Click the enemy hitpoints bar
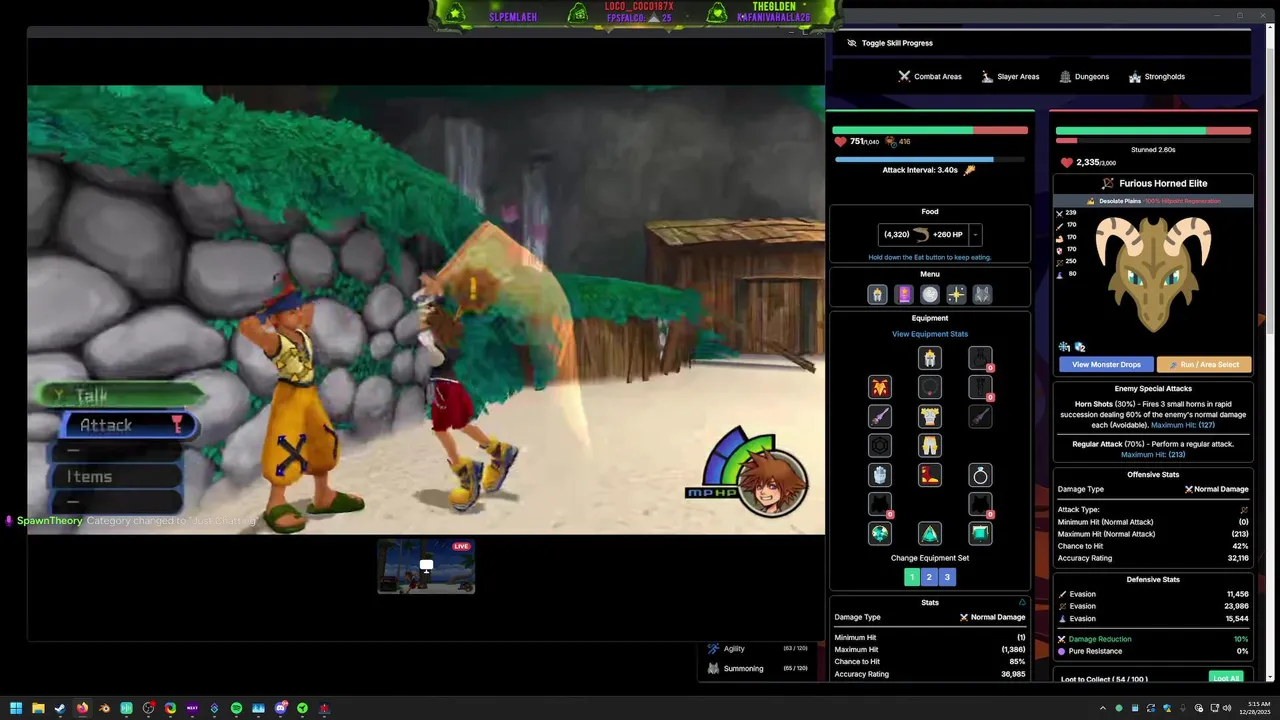Viewport: 1280px width, 720px height. tap(1153, 130)
